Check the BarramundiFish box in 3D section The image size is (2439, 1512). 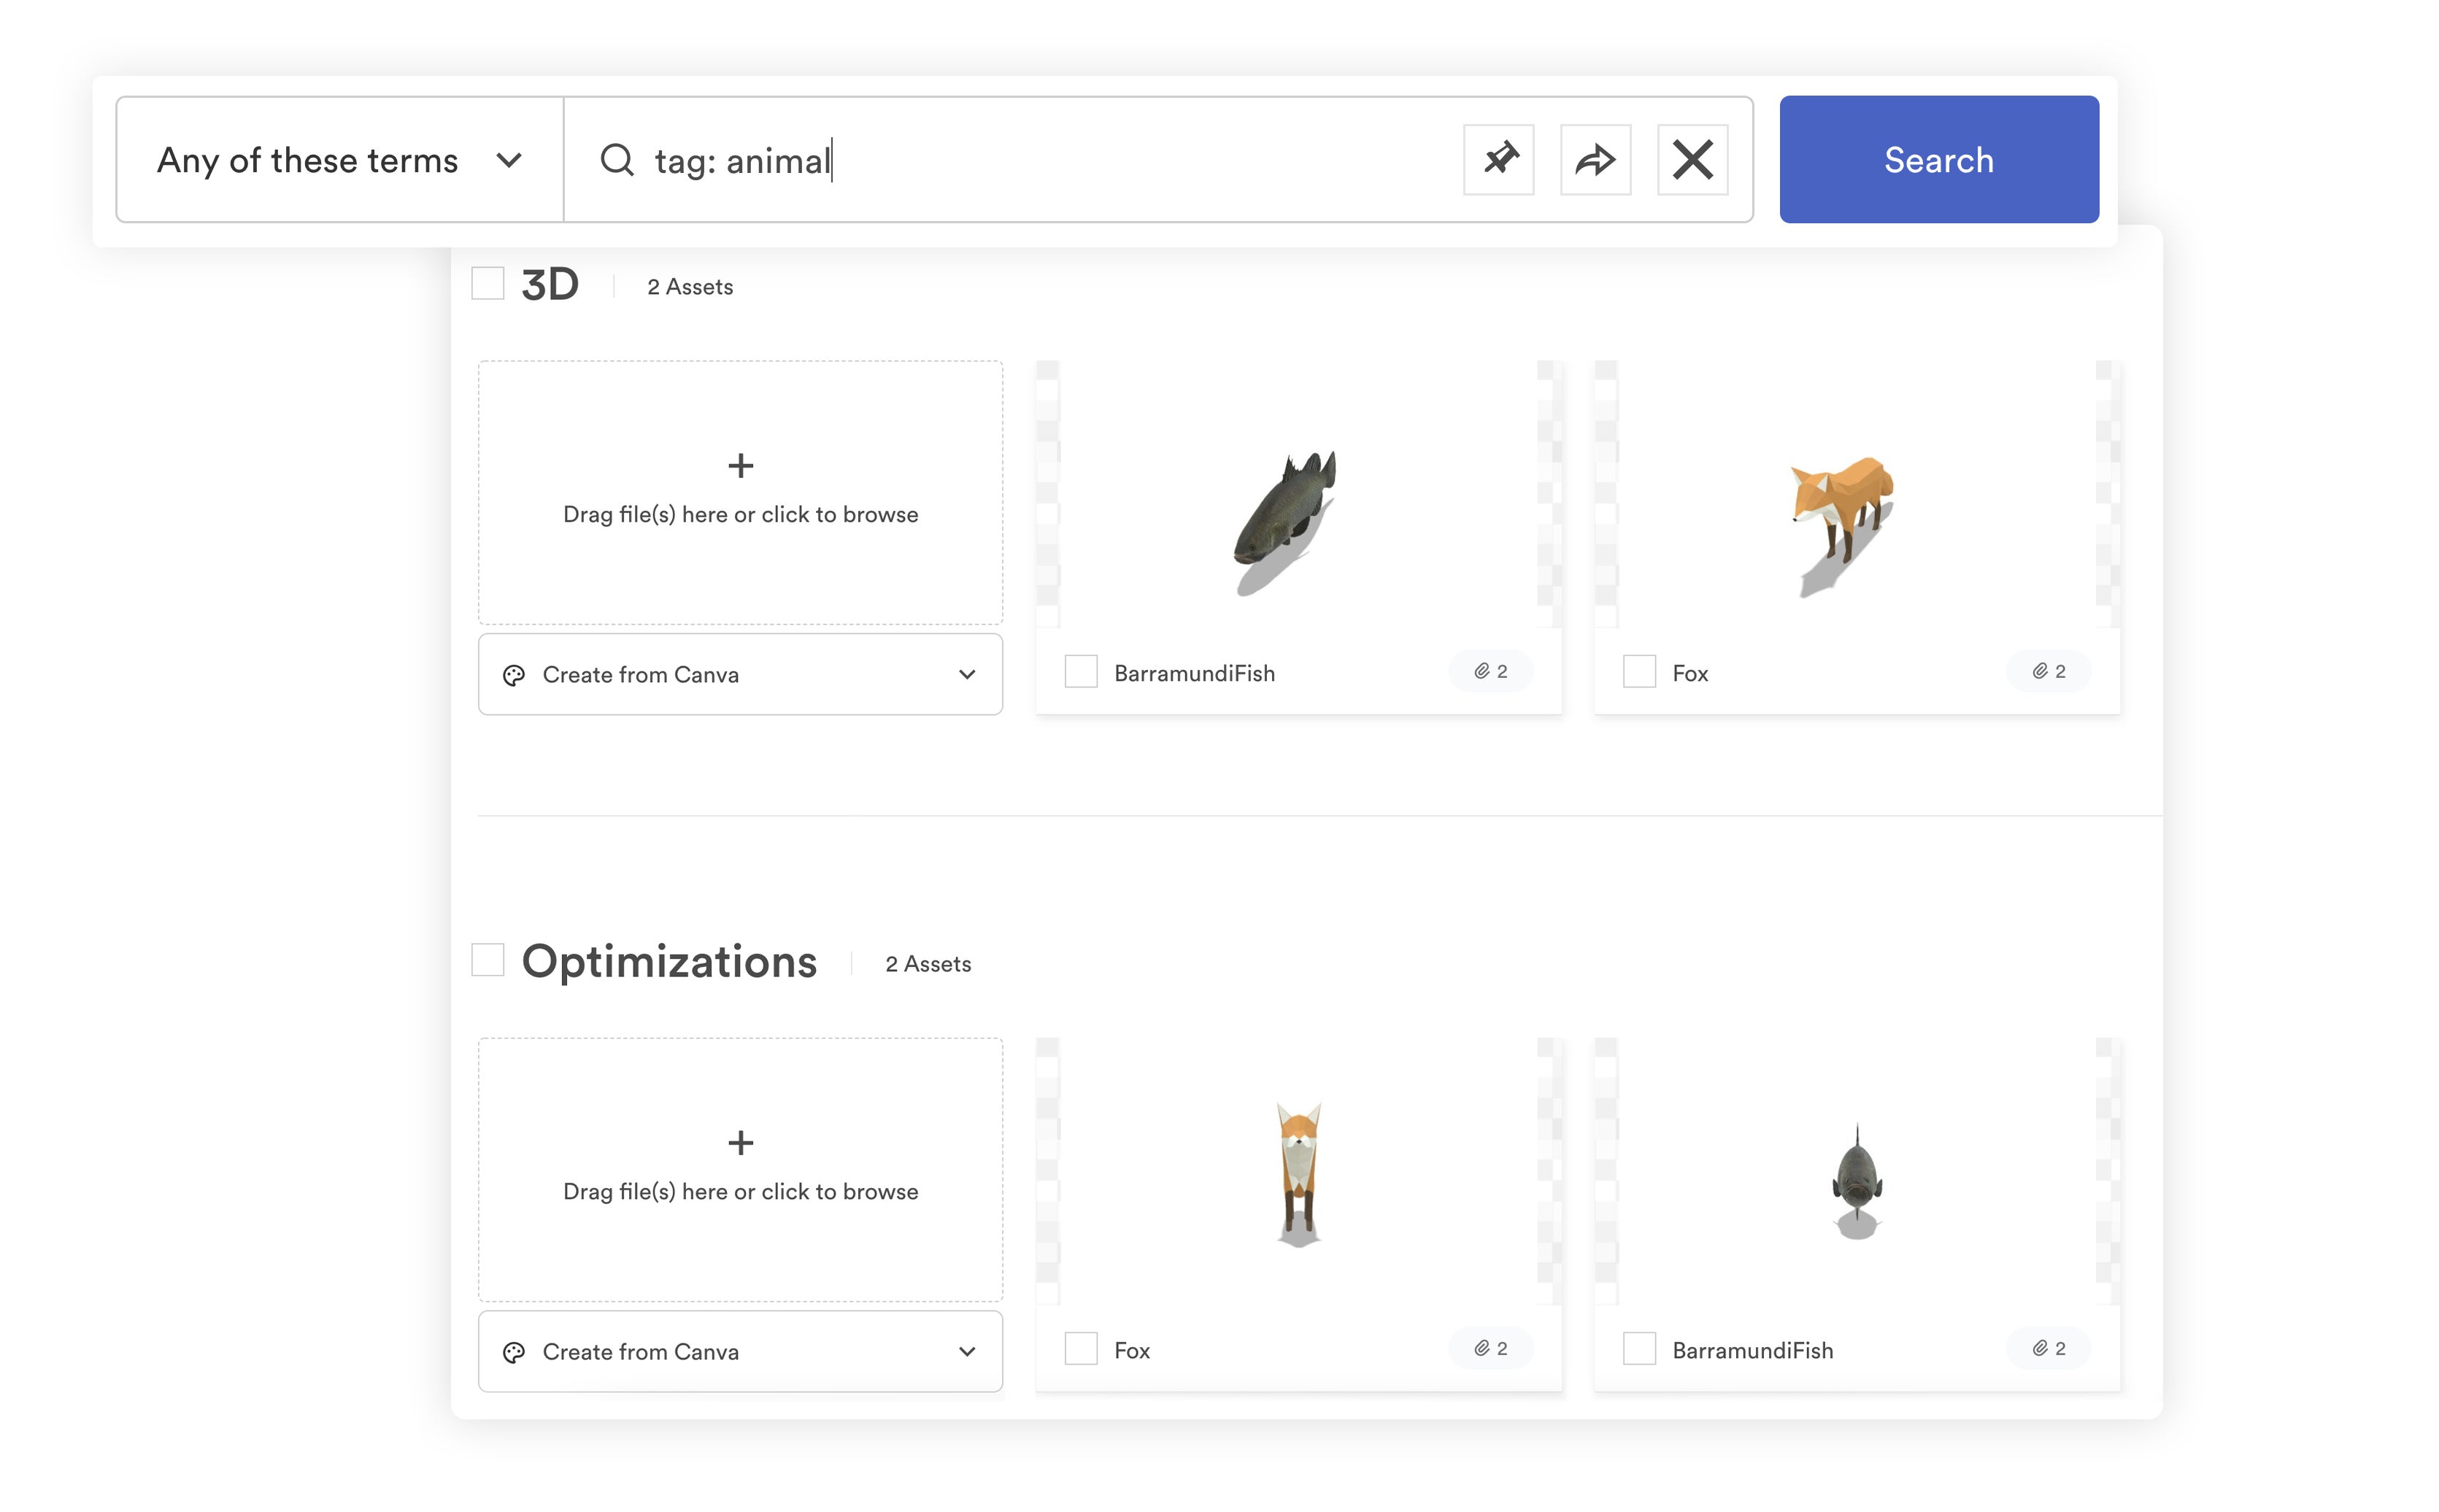[1080, 672]
